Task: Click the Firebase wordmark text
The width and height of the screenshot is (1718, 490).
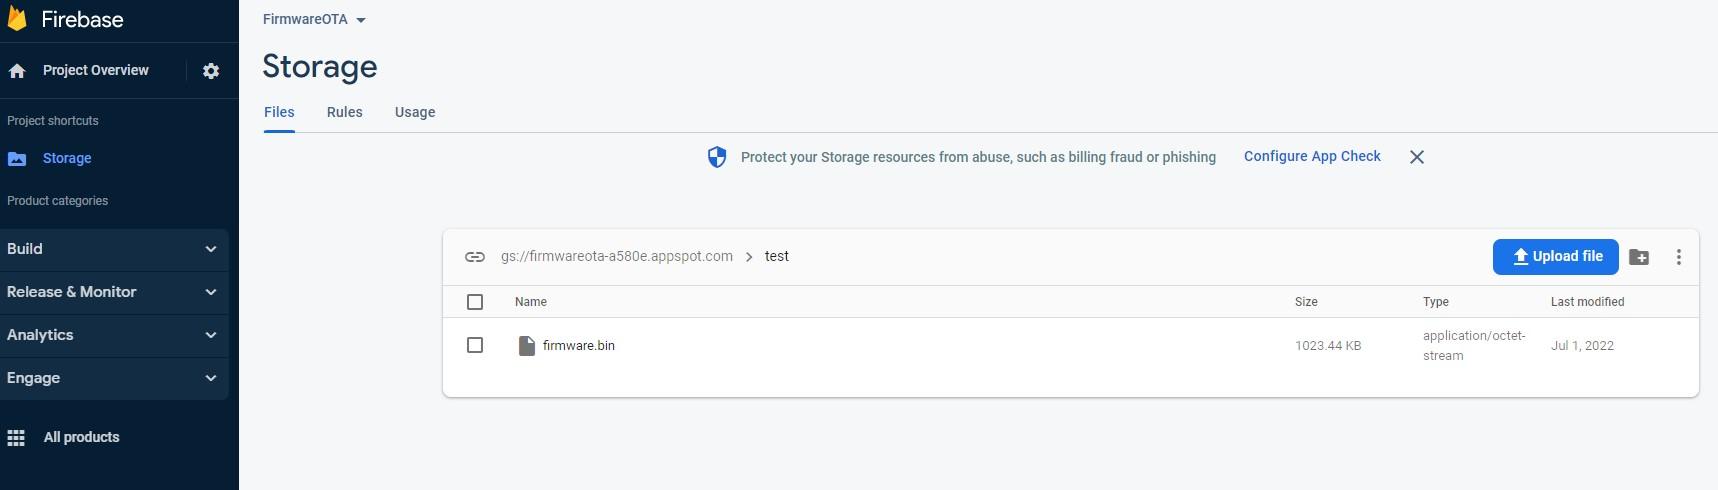Action: [x=82, y=19]
